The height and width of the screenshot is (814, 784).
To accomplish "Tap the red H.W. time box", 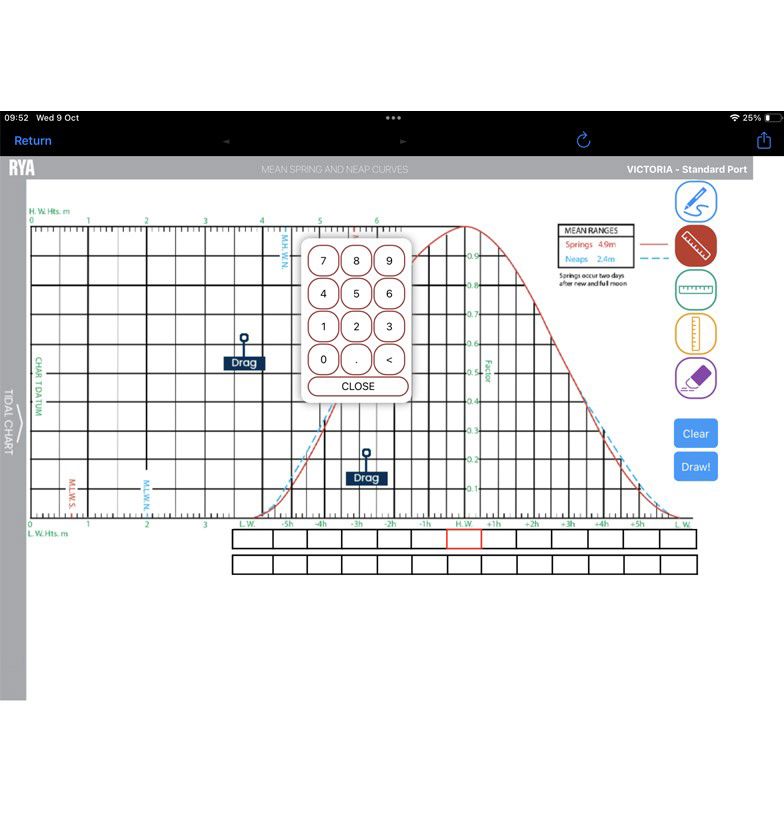I will pyautogui.click(x=464, y=539).
